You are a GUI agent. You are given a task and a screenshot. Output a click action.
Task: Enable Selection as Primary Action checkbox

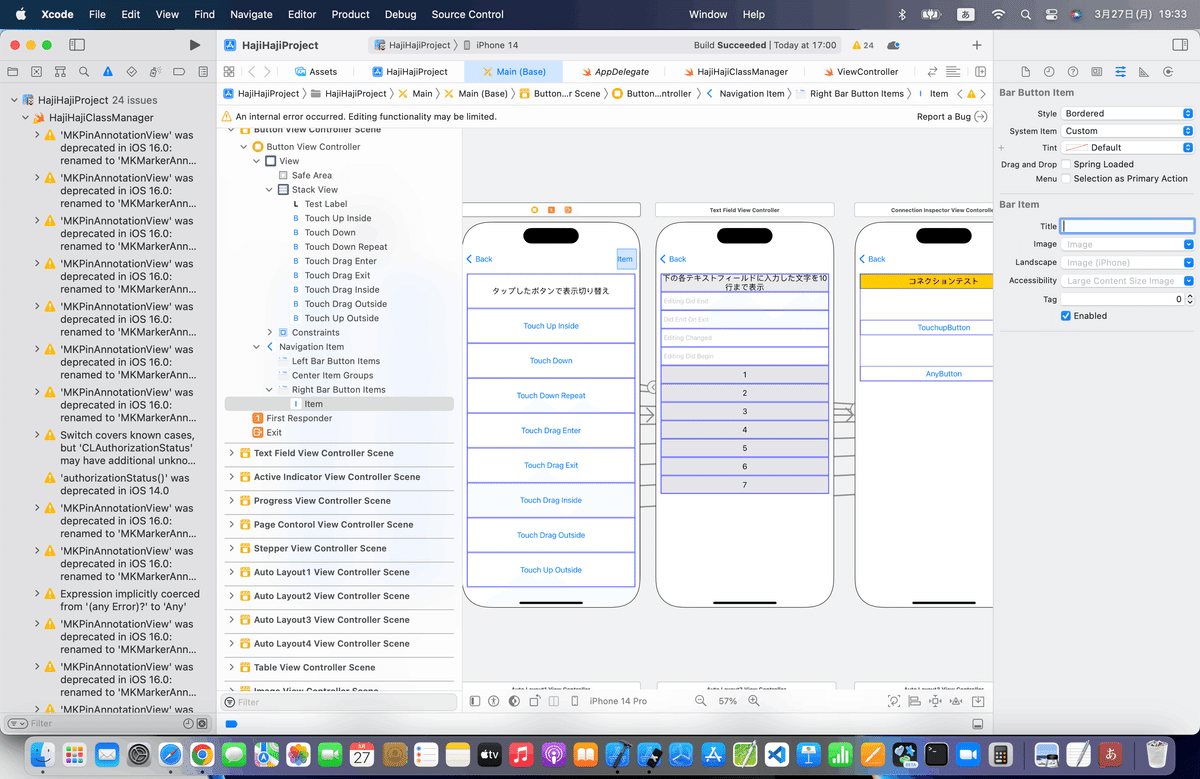tap(1066, 179)
